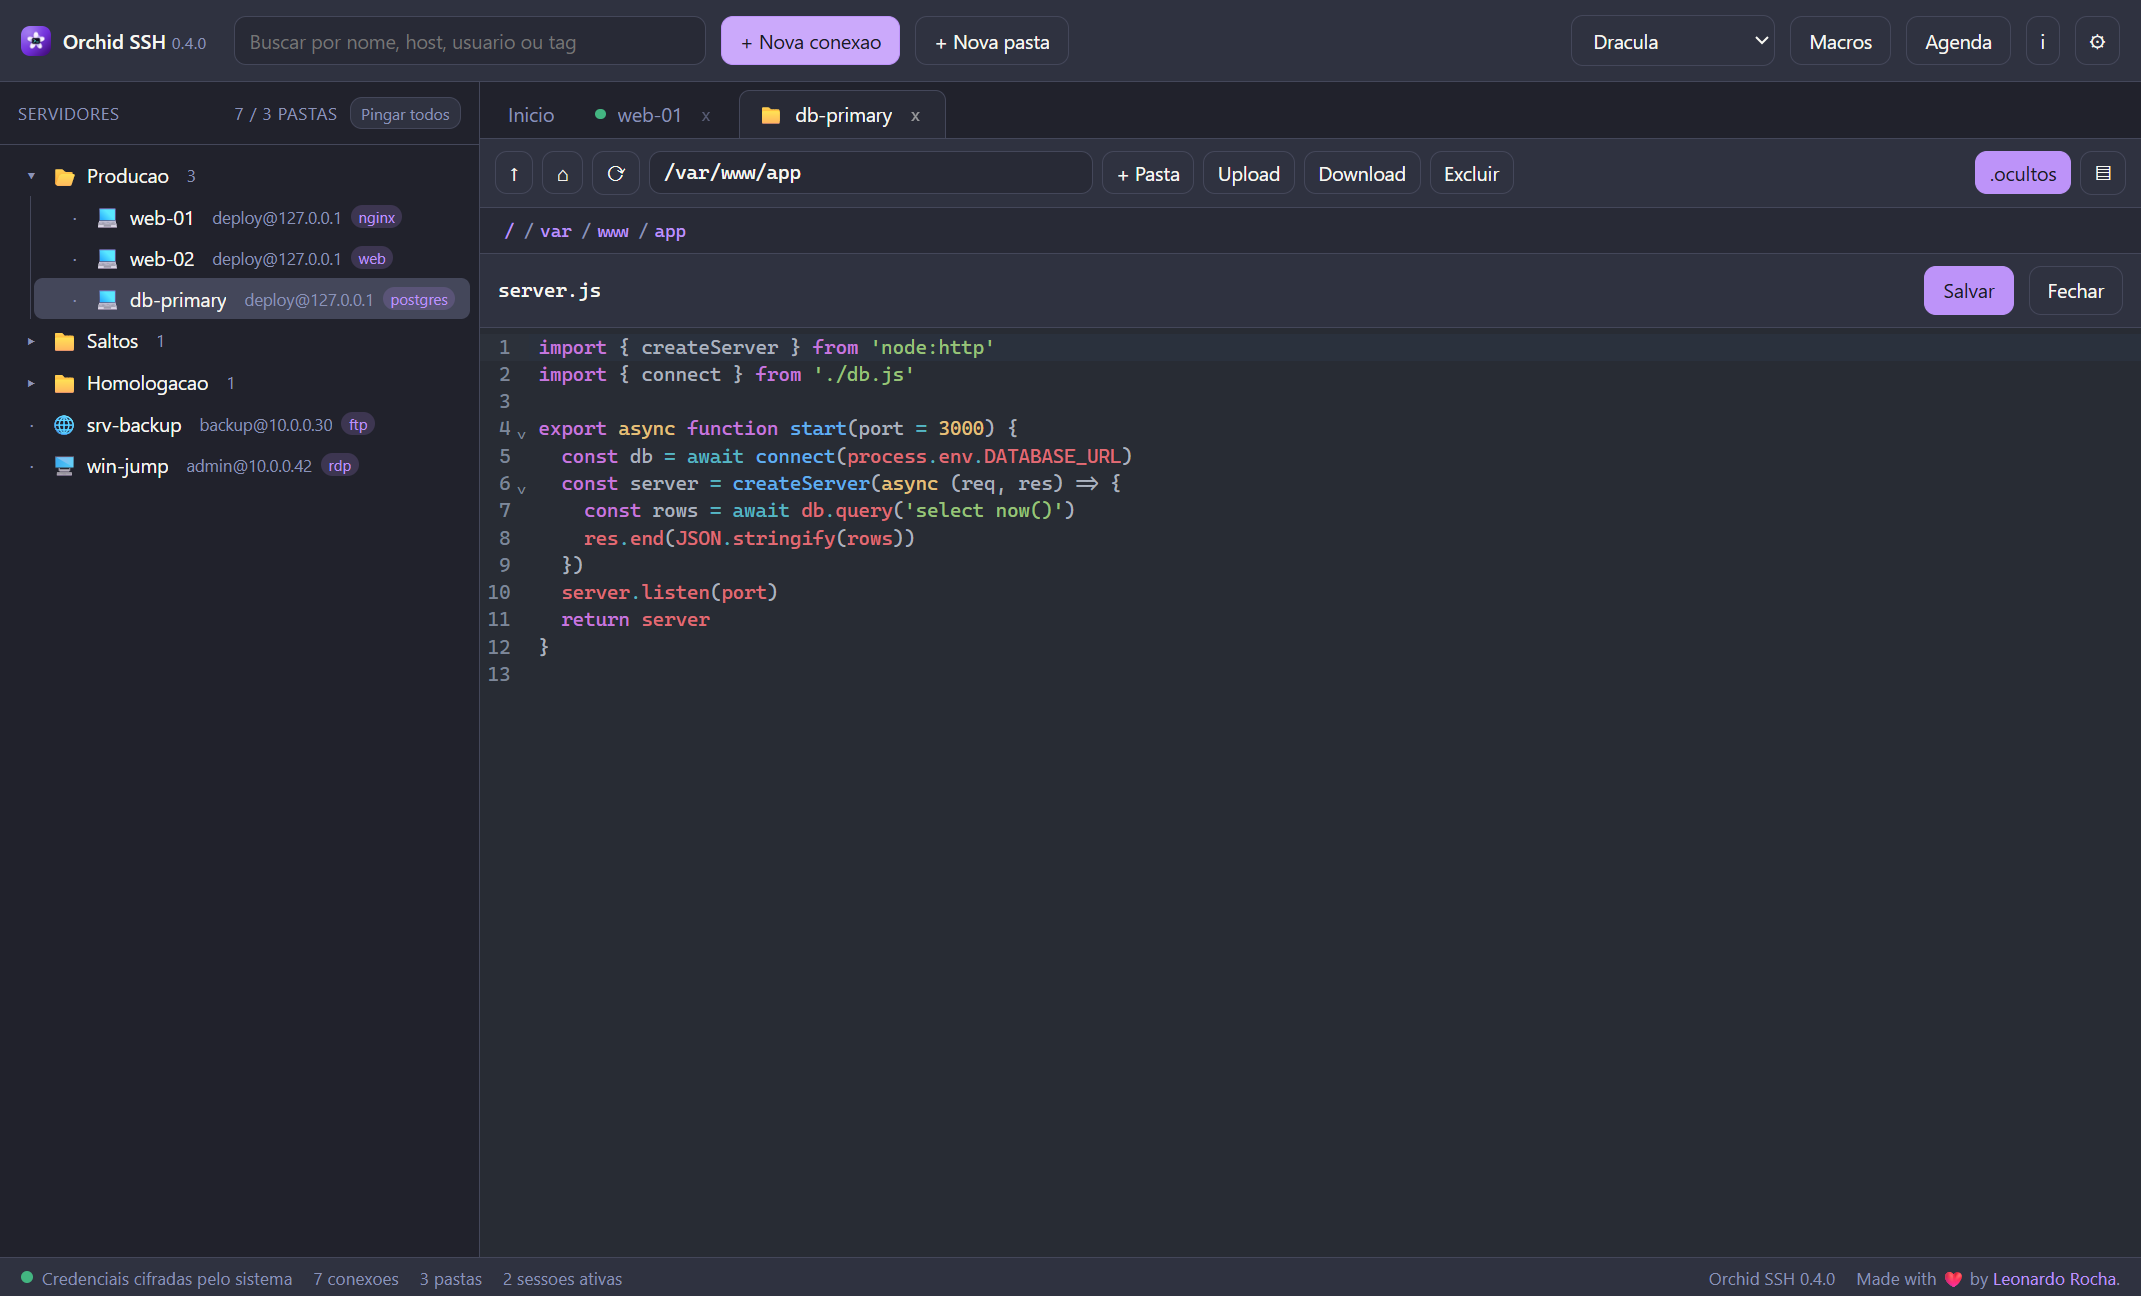Expand the Homologacao folder
2141x1296 pixels.
pos(31,383)
